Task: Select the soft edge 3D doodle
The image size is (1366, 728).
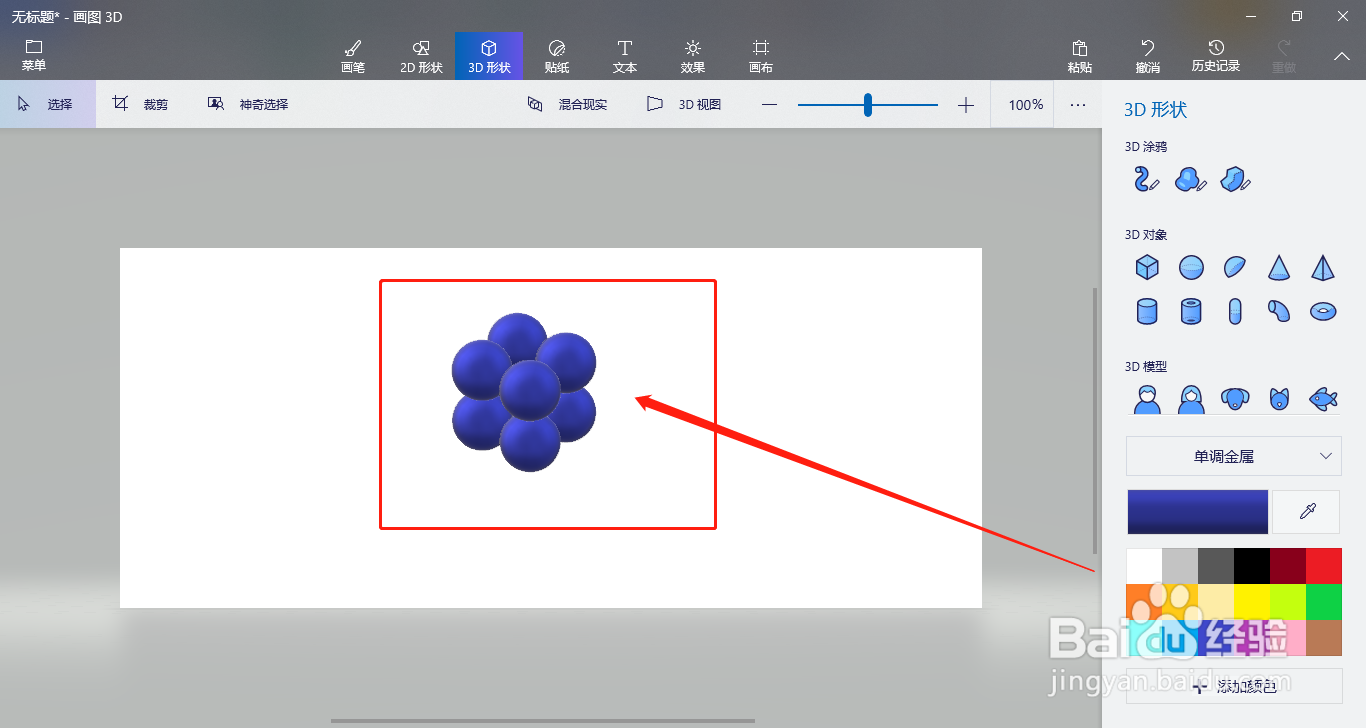Action: [x=1190, y=179]
